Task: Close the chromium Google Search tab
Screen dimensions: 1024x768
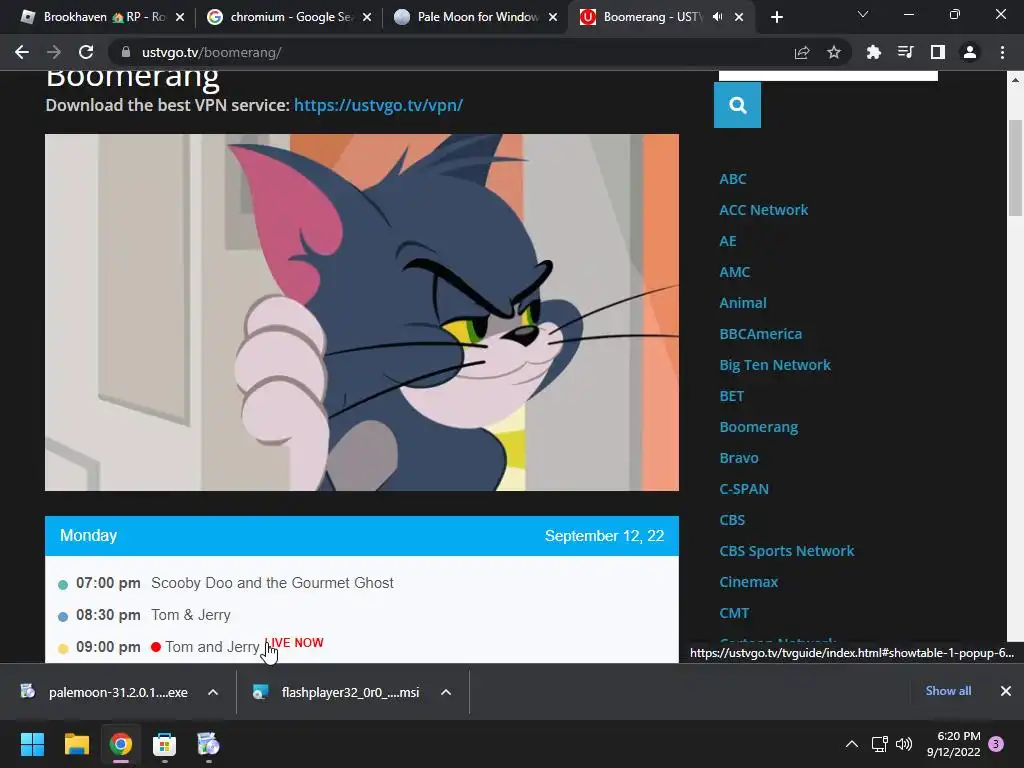Action: 367,17
